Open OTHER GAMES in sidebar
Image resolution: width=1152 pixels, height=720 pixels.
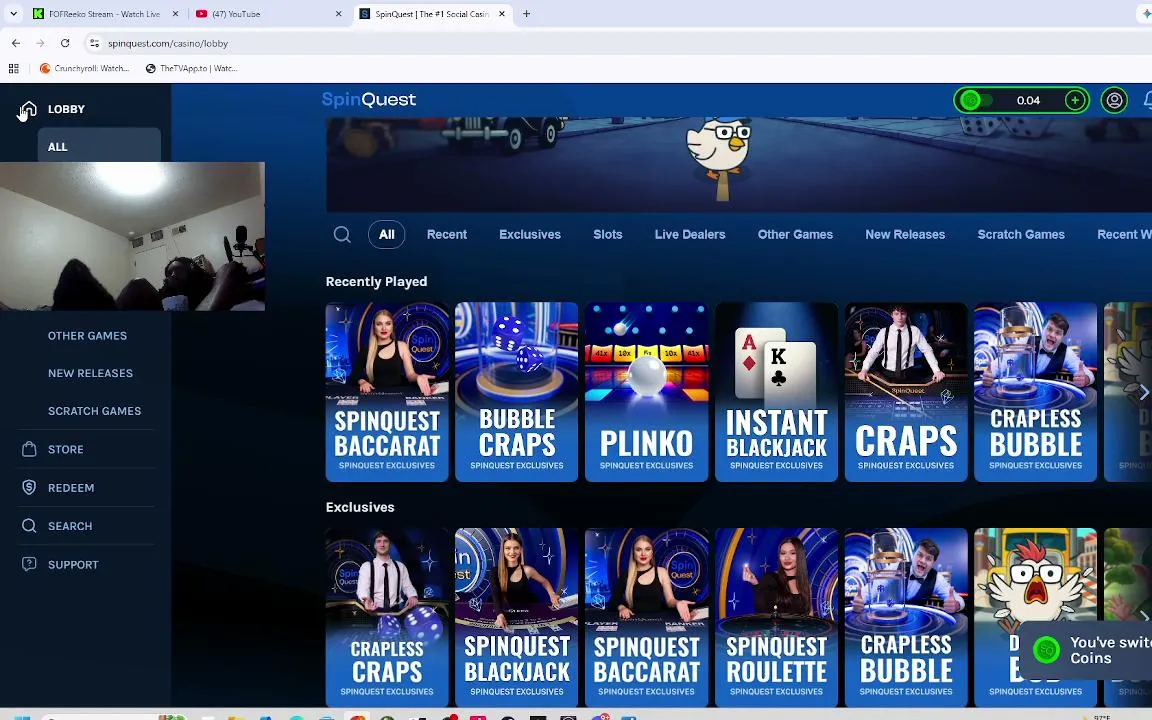point(87,336)
